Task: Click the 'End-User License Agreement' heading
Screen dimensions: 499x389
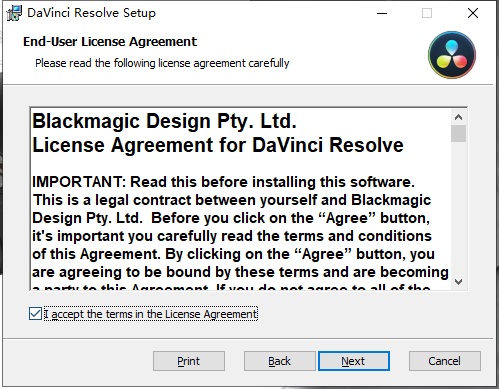Action: [110, 42]
